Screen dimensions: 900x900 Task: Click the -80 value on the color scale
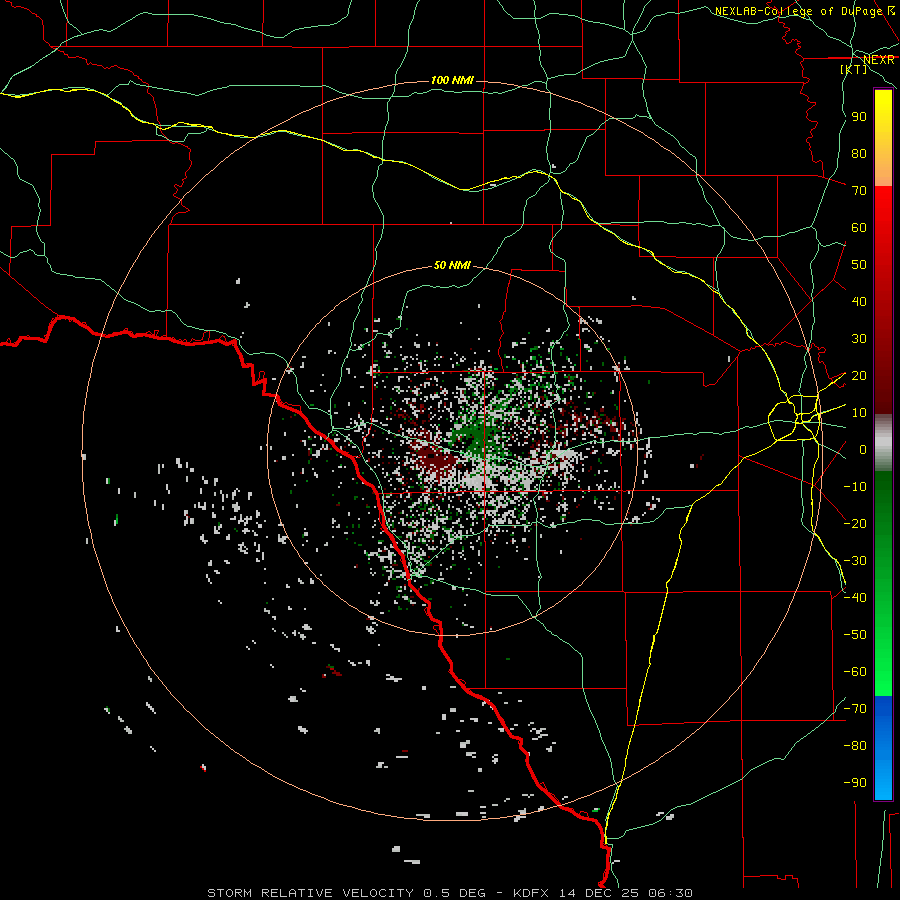(855, 746)
